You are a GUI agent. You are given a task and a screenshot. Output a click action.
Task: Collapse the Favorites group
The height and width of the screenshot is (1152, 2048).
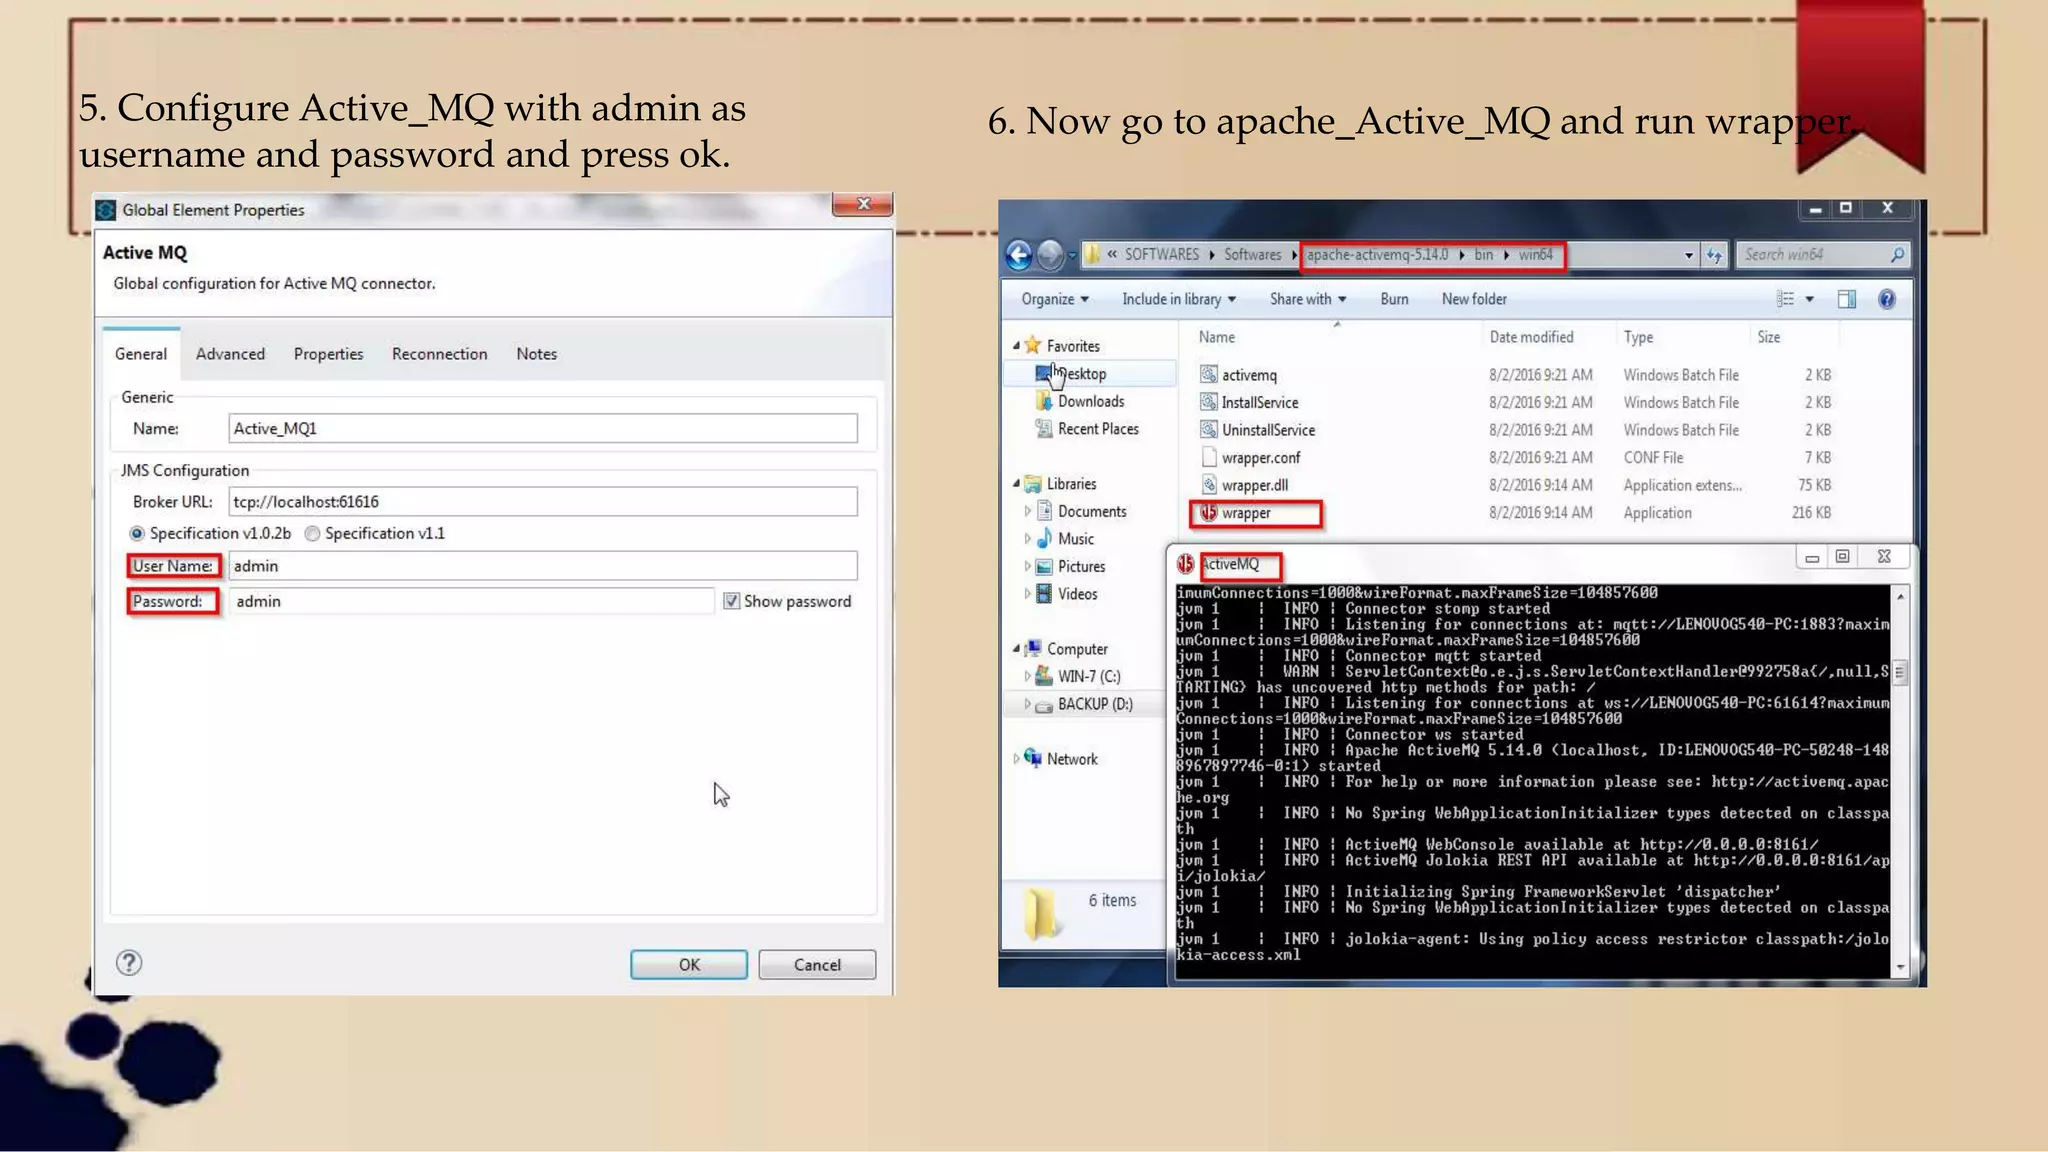[x=1016, y=345]
